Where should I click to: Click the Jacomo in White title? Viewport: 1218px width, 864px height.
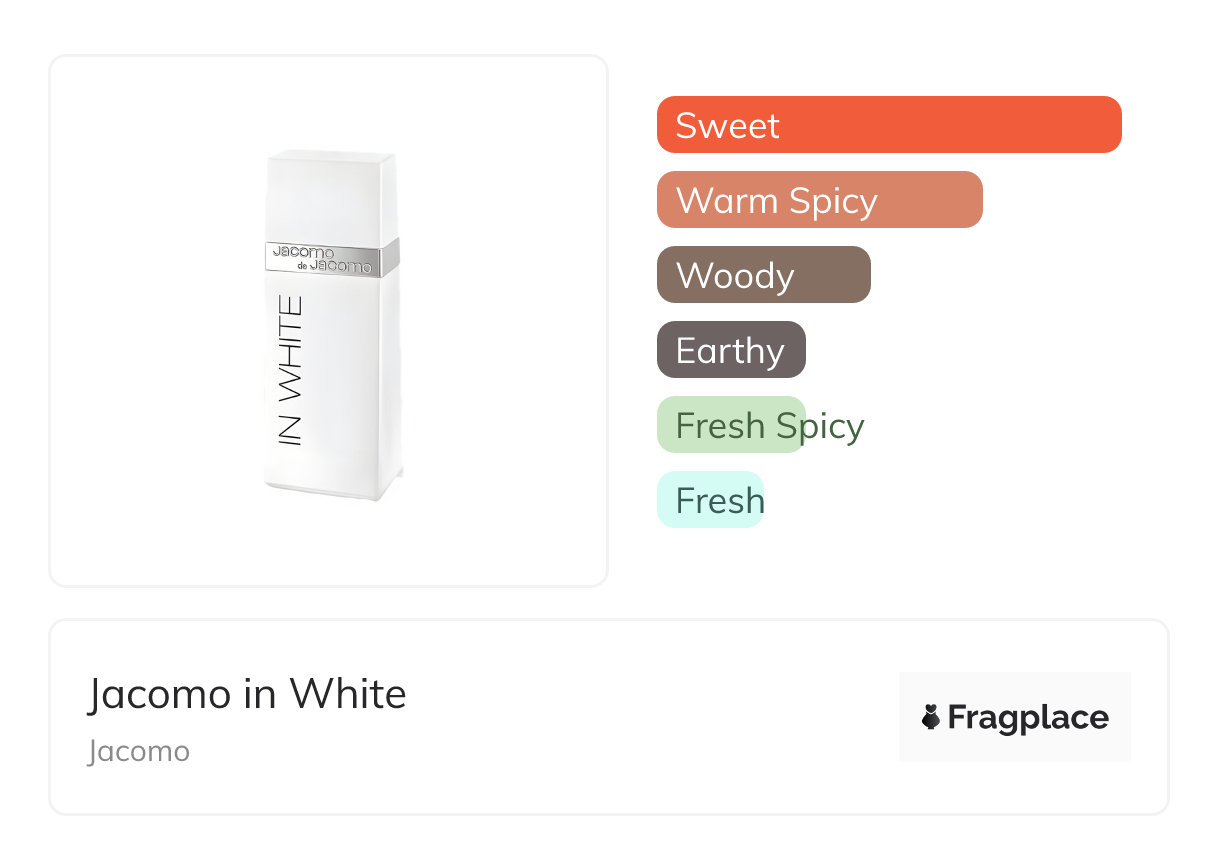coord(247,694)
